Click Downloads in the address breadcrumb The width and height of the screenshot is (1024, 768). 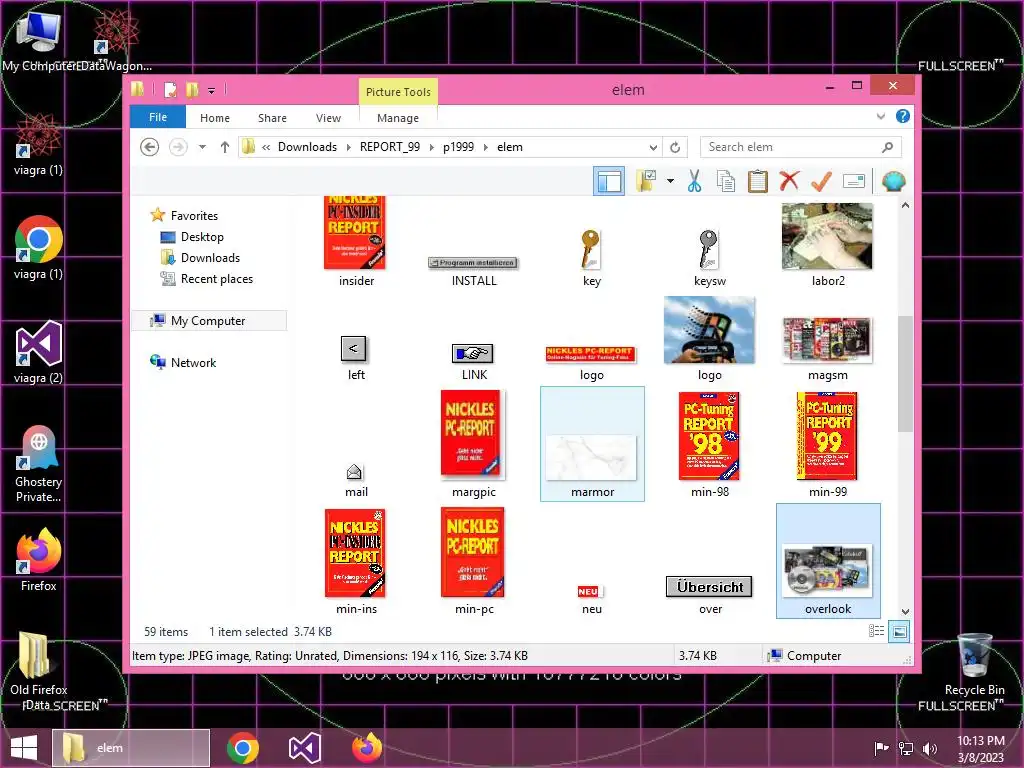point(308,147)
